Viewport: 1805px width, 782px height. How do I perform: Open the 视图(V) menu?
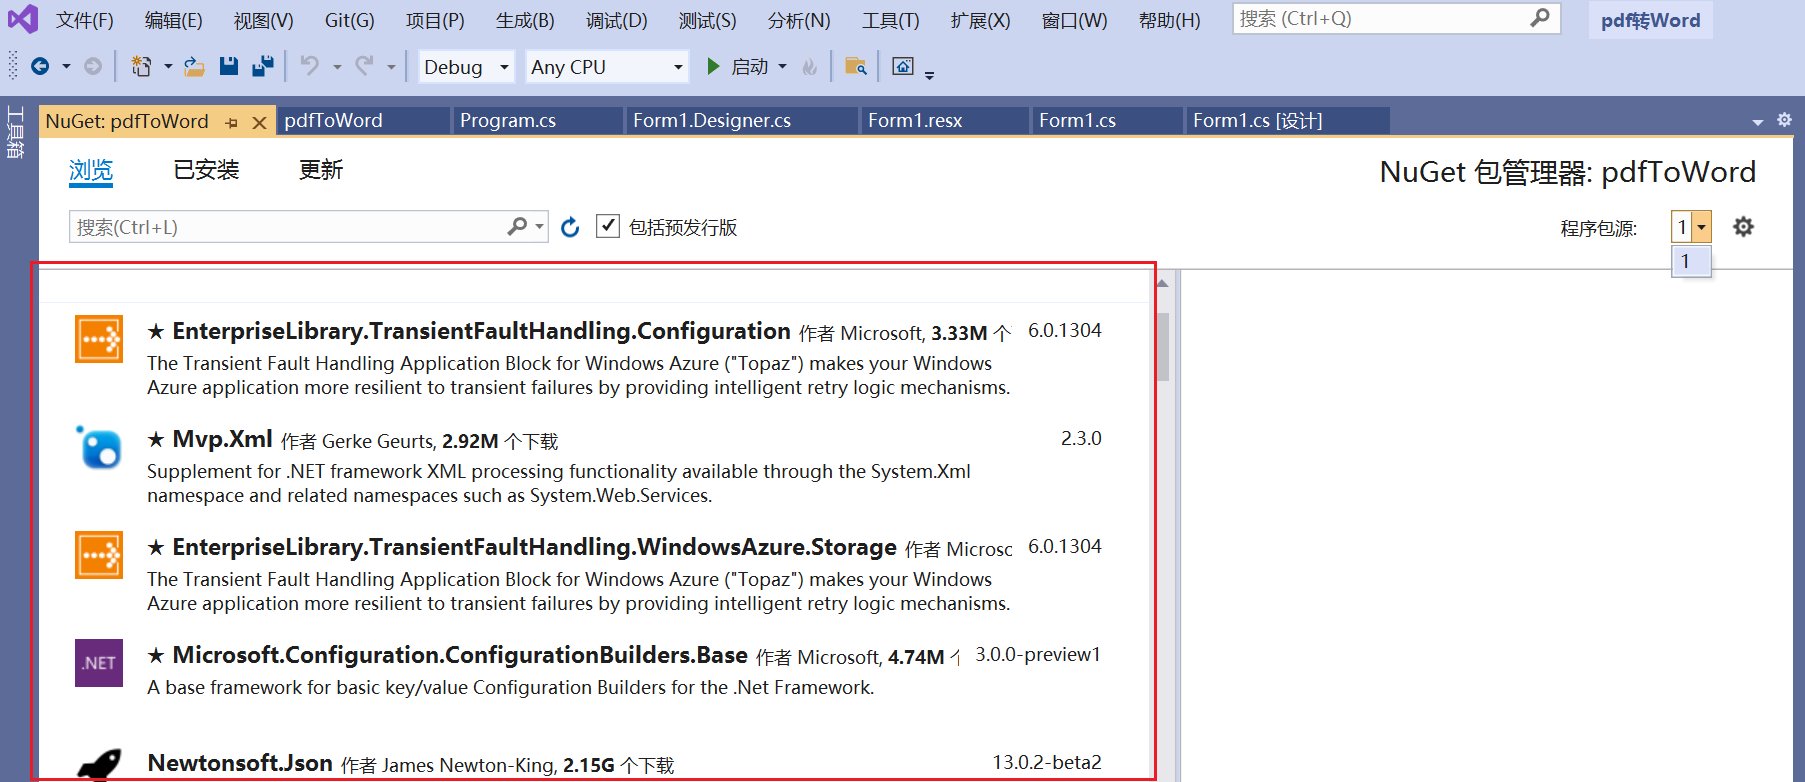tap(264, 20)
